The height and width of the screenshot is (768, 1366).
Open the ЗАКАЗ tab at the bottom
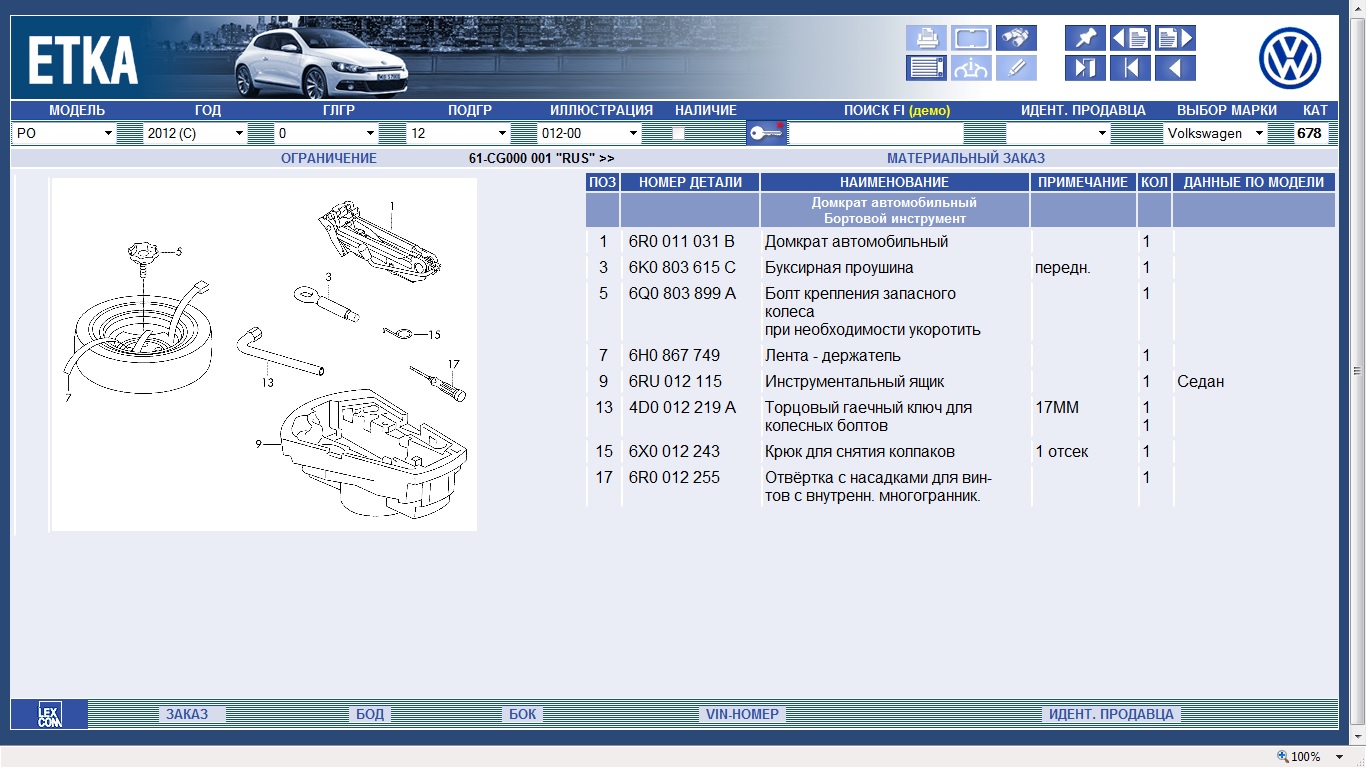pos(187,714)
